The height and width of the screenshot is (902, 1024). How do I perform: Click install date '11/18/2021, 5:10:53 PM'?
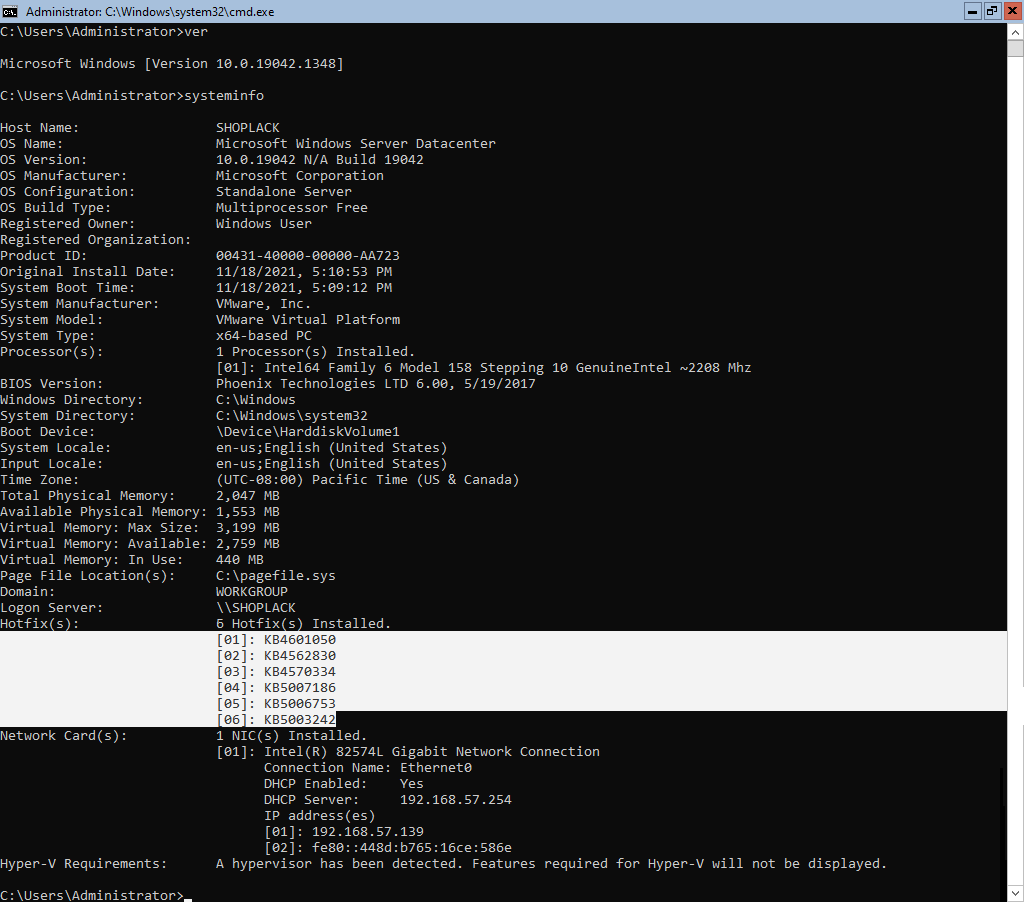point(304,272)
